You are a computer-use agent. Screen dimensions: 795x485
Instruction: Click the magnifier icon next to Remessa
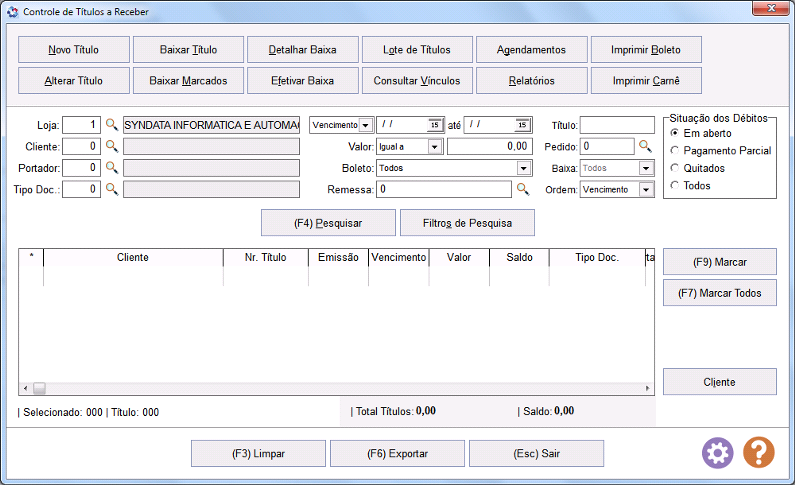[522, 188]
